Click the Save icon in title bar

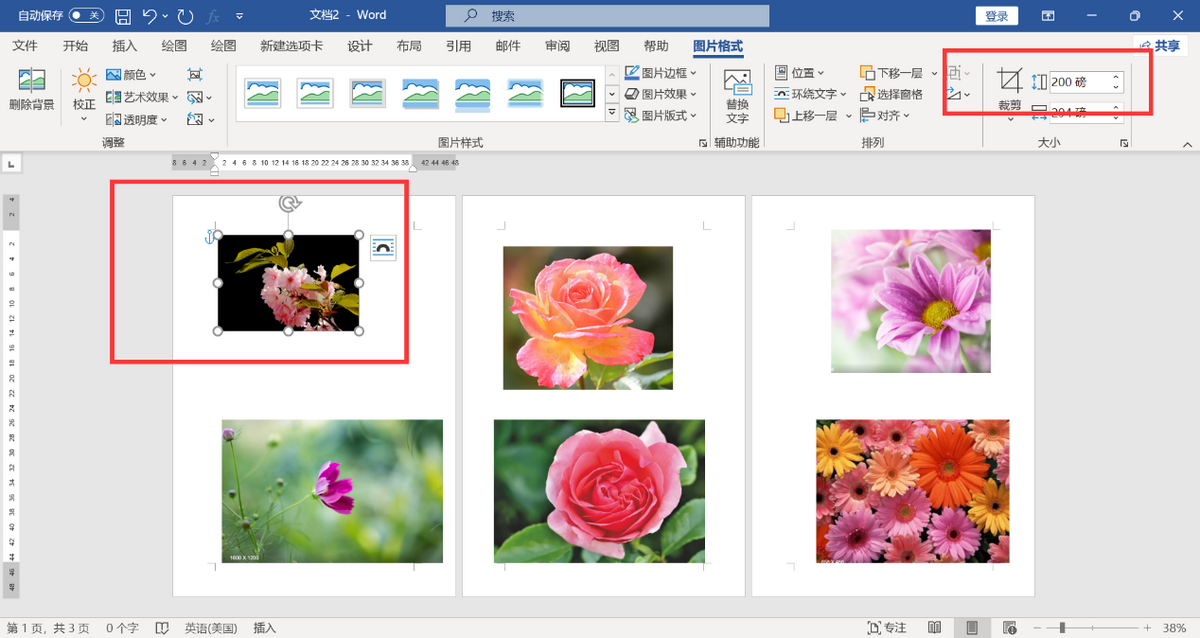(x=122, y=16)
